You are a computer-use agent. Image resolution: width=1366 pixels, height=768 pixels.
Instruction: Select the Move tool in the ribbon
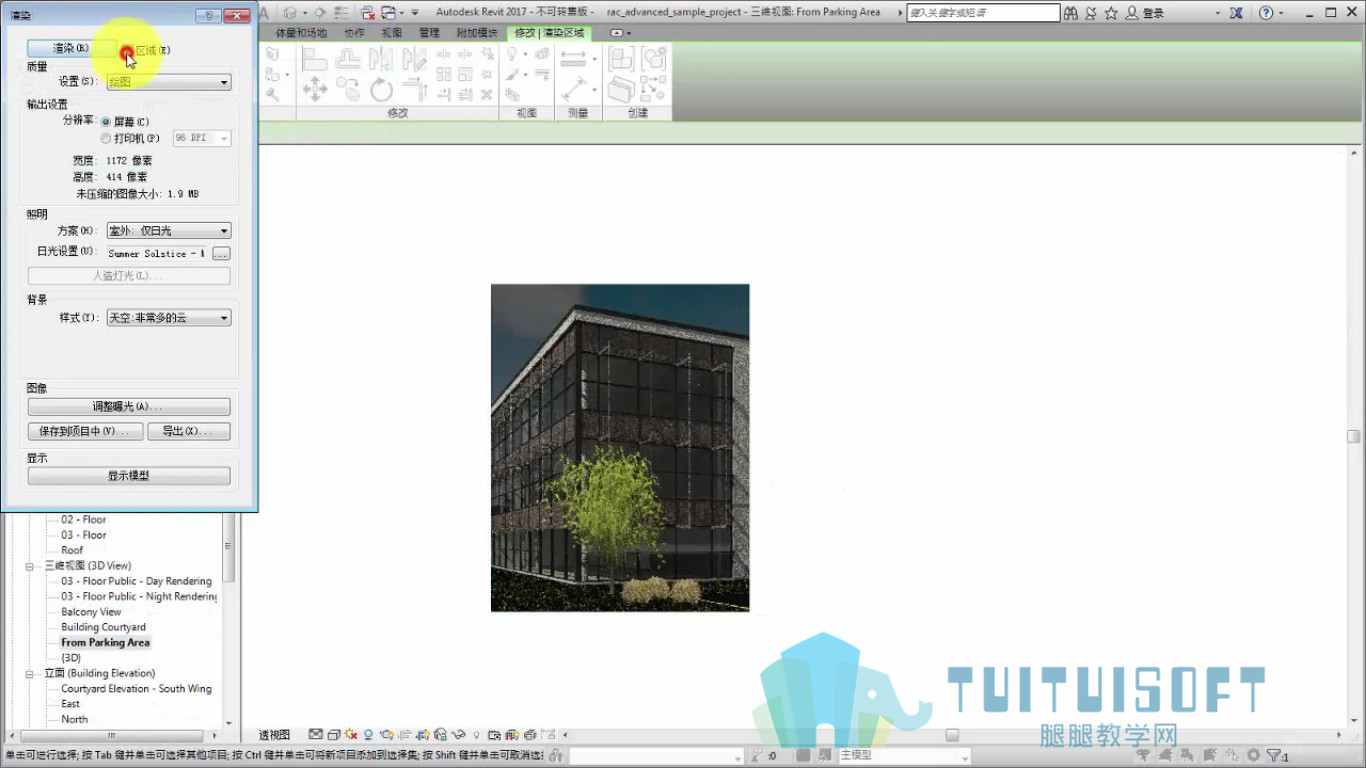pos(315,89)
